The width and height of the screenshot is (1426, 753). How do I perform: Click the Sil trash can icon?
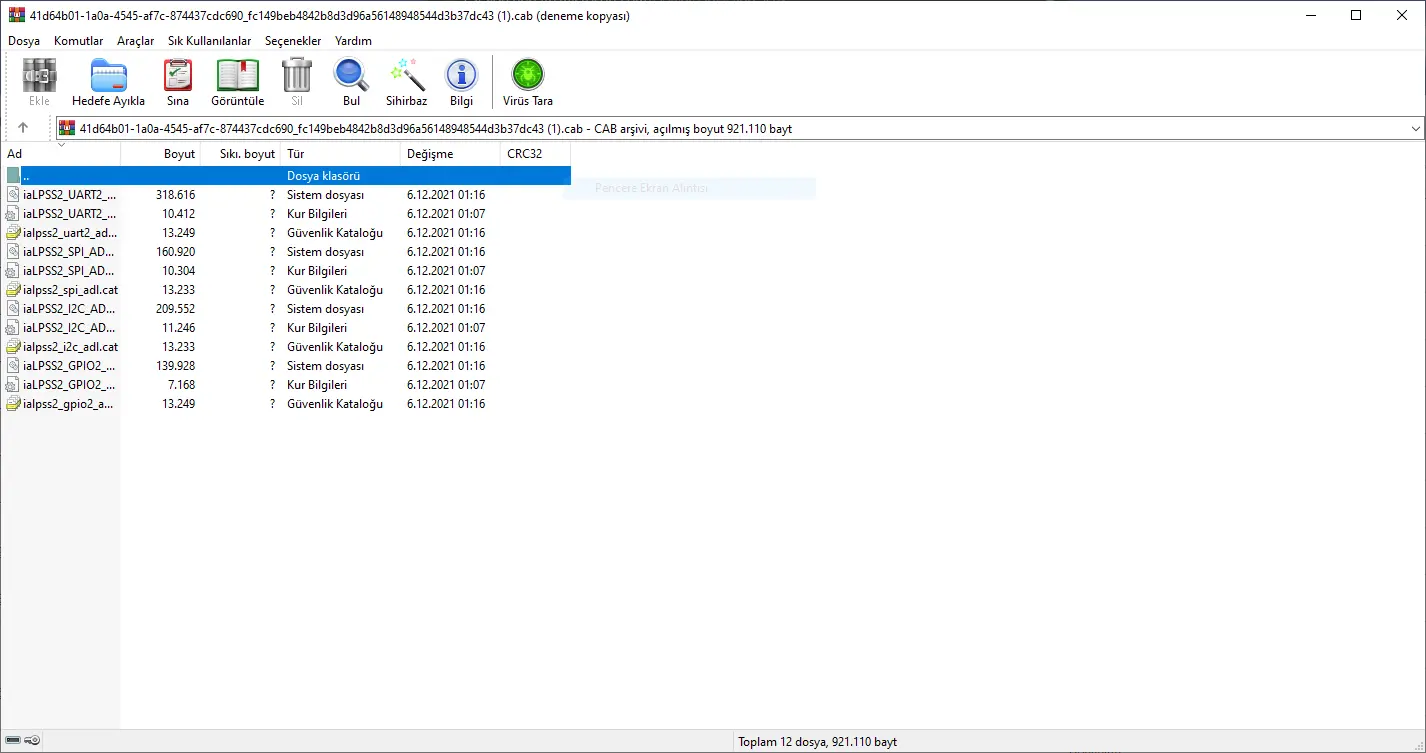tap(297, 75)
